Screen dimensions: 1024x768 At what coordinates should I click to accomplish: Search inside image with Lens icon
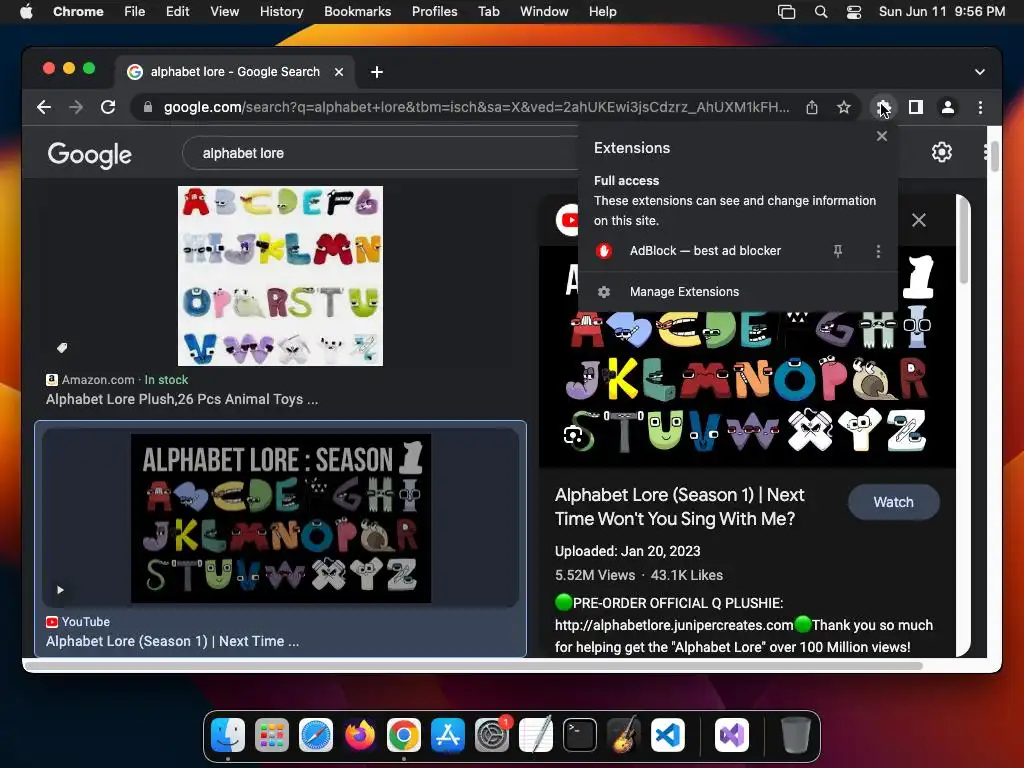coord(573,435)
